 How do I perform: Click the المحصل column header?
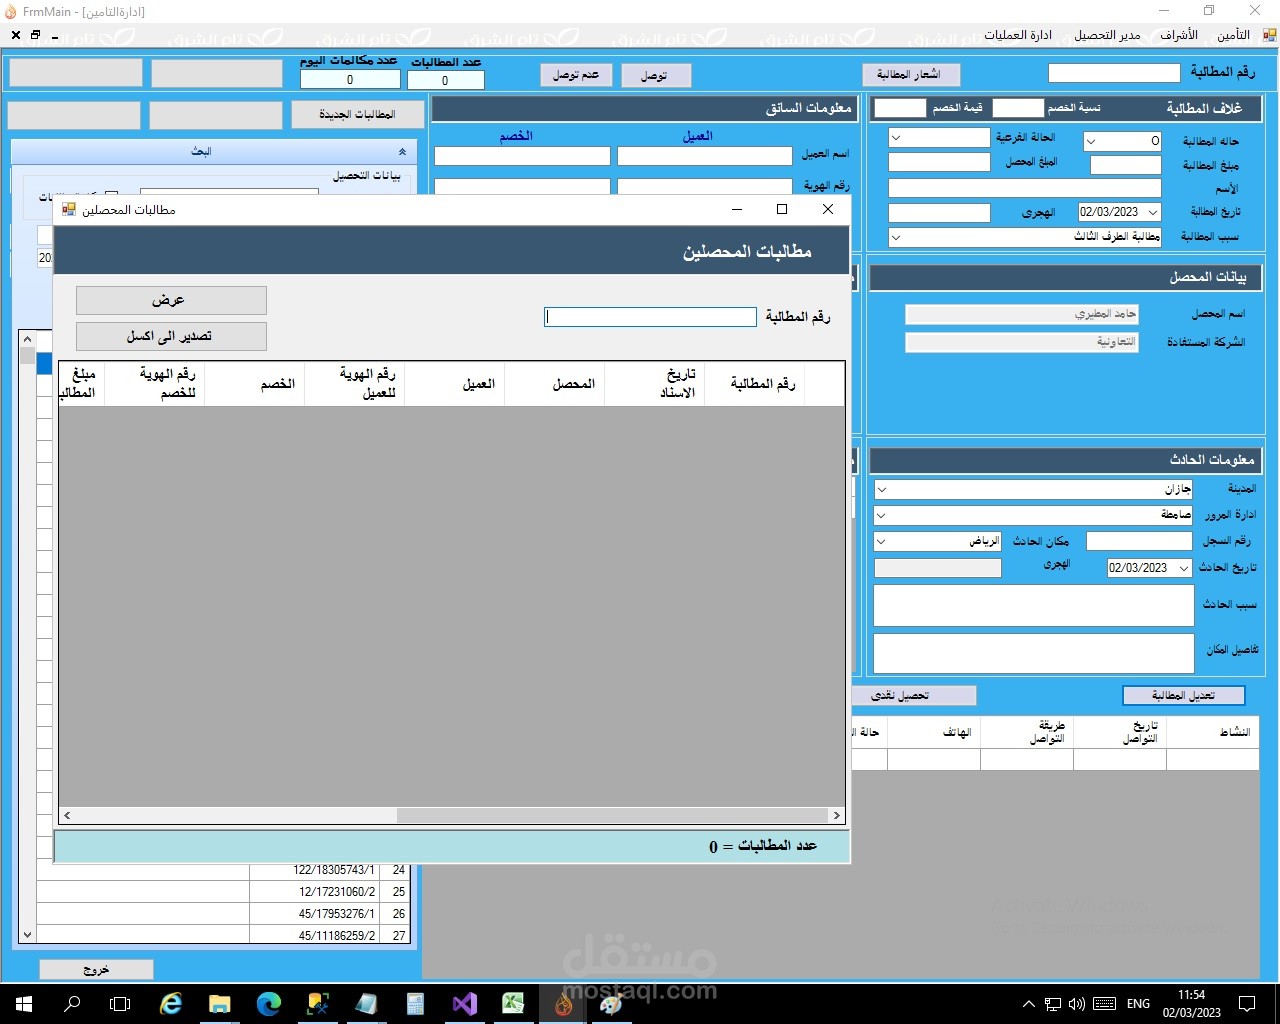[555, 384]
